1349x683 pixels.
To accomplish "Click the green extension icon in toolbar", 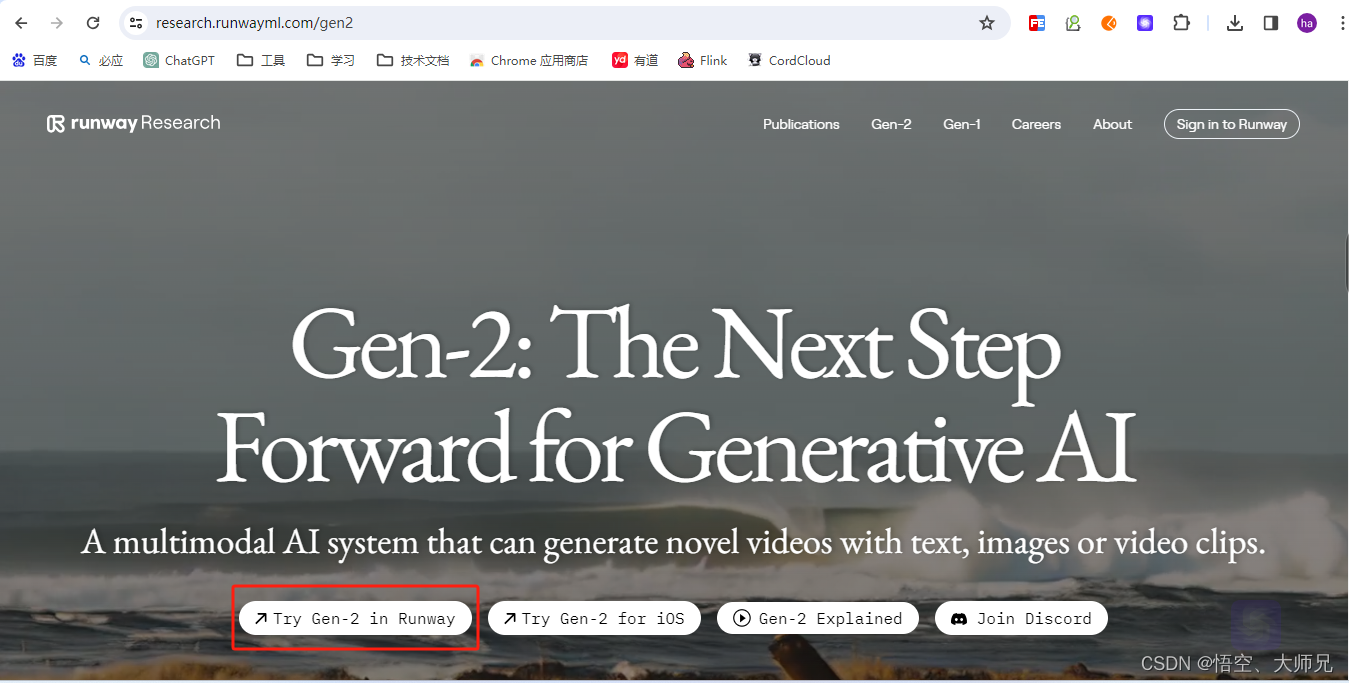I will click(1073, 23).
